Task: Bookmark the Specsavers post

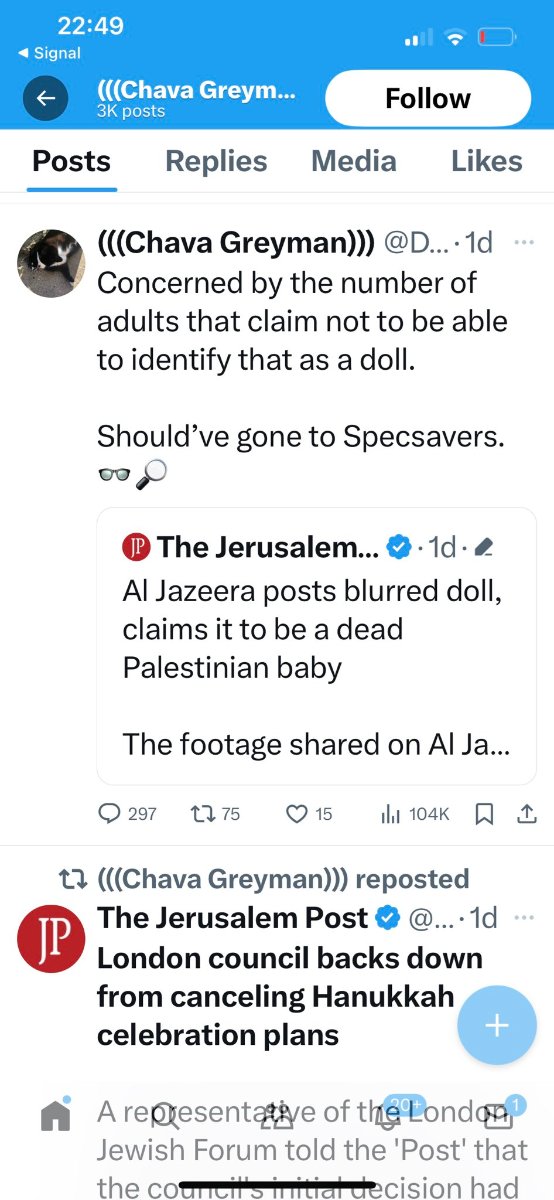Action: 484,814
